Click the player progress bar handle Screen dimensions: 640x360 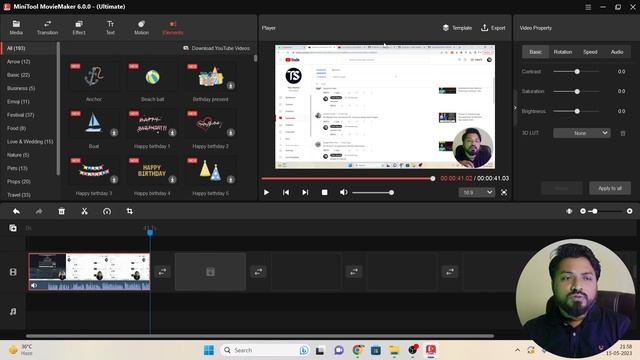(x=433, y=178)
